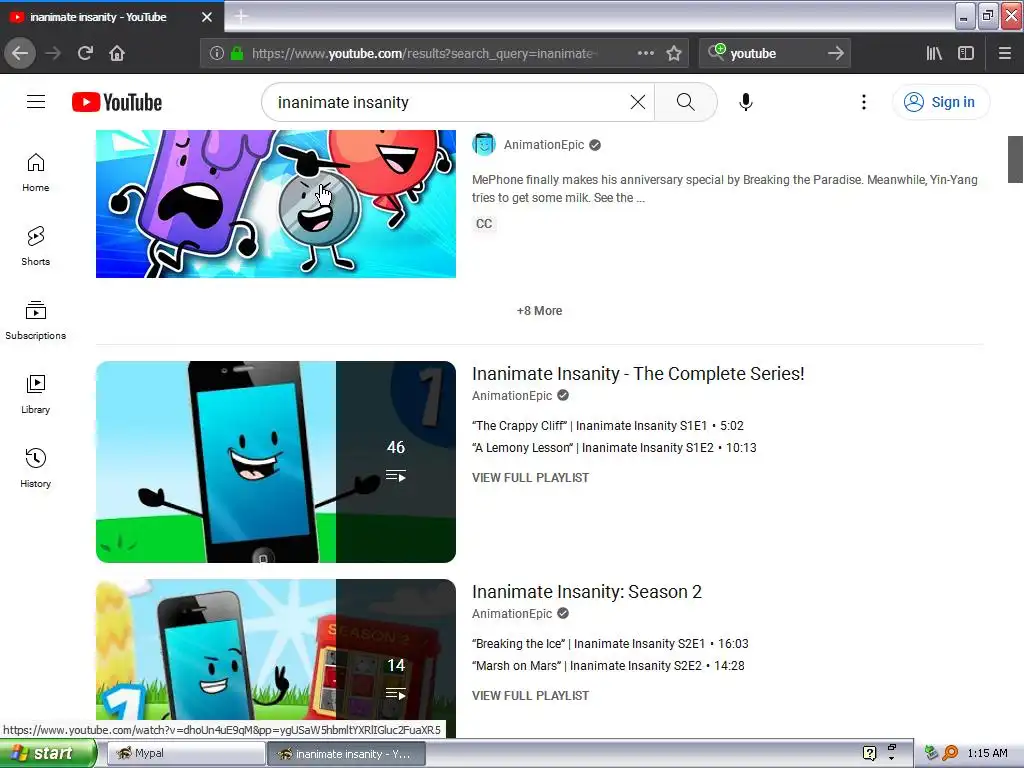The height and width of the screenshot is (768, 1024).
Task: Open Library in the YouTube sidebar
Action: pos(35,394)
